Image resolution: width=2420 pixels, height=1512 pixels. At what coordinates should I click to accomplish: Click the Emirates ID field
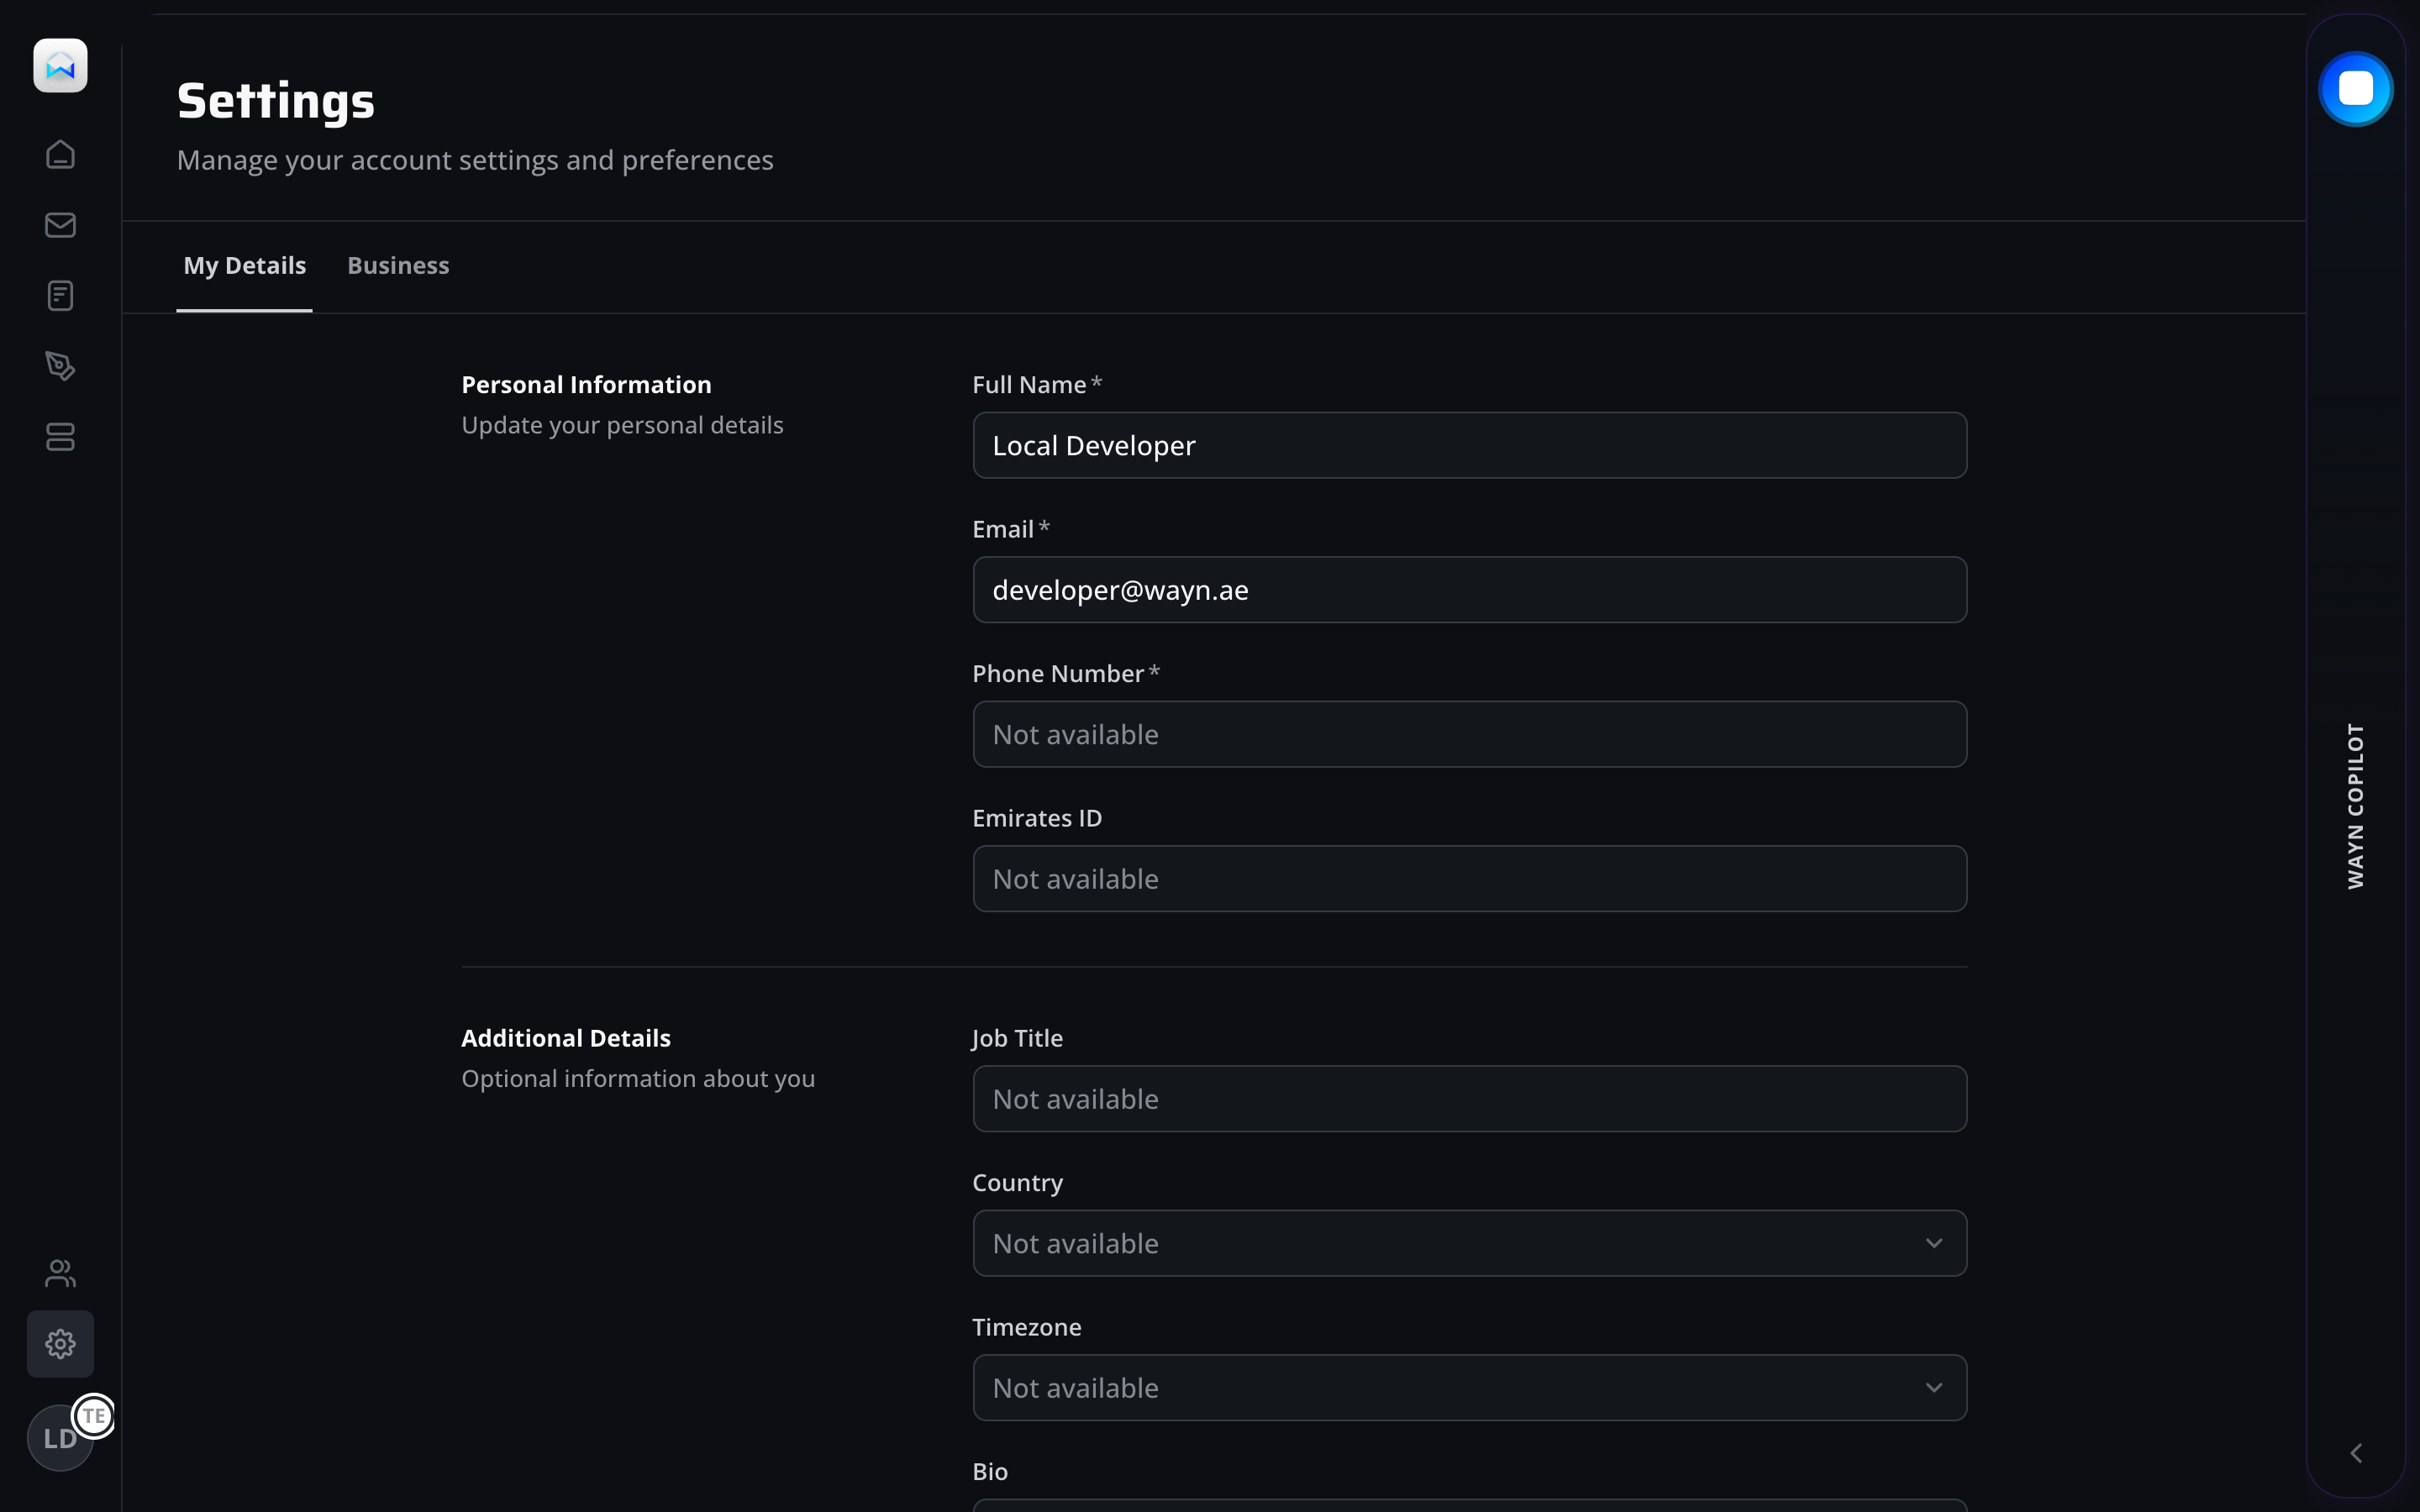tap(1469, 879)
